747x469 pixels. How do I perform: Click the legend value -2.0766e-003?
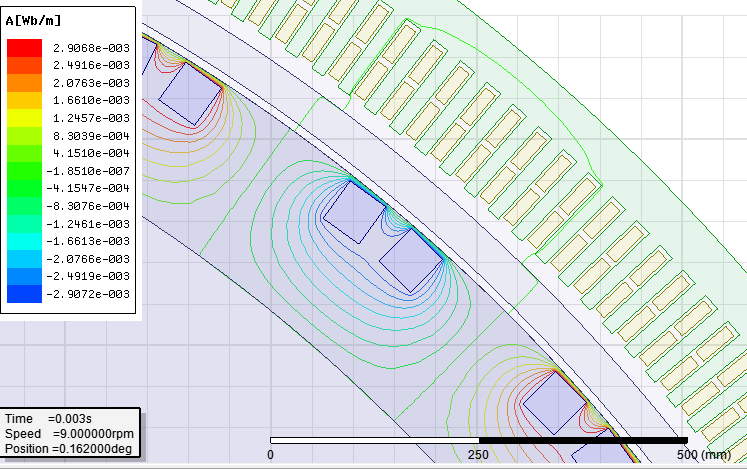[x=88, y=259]
